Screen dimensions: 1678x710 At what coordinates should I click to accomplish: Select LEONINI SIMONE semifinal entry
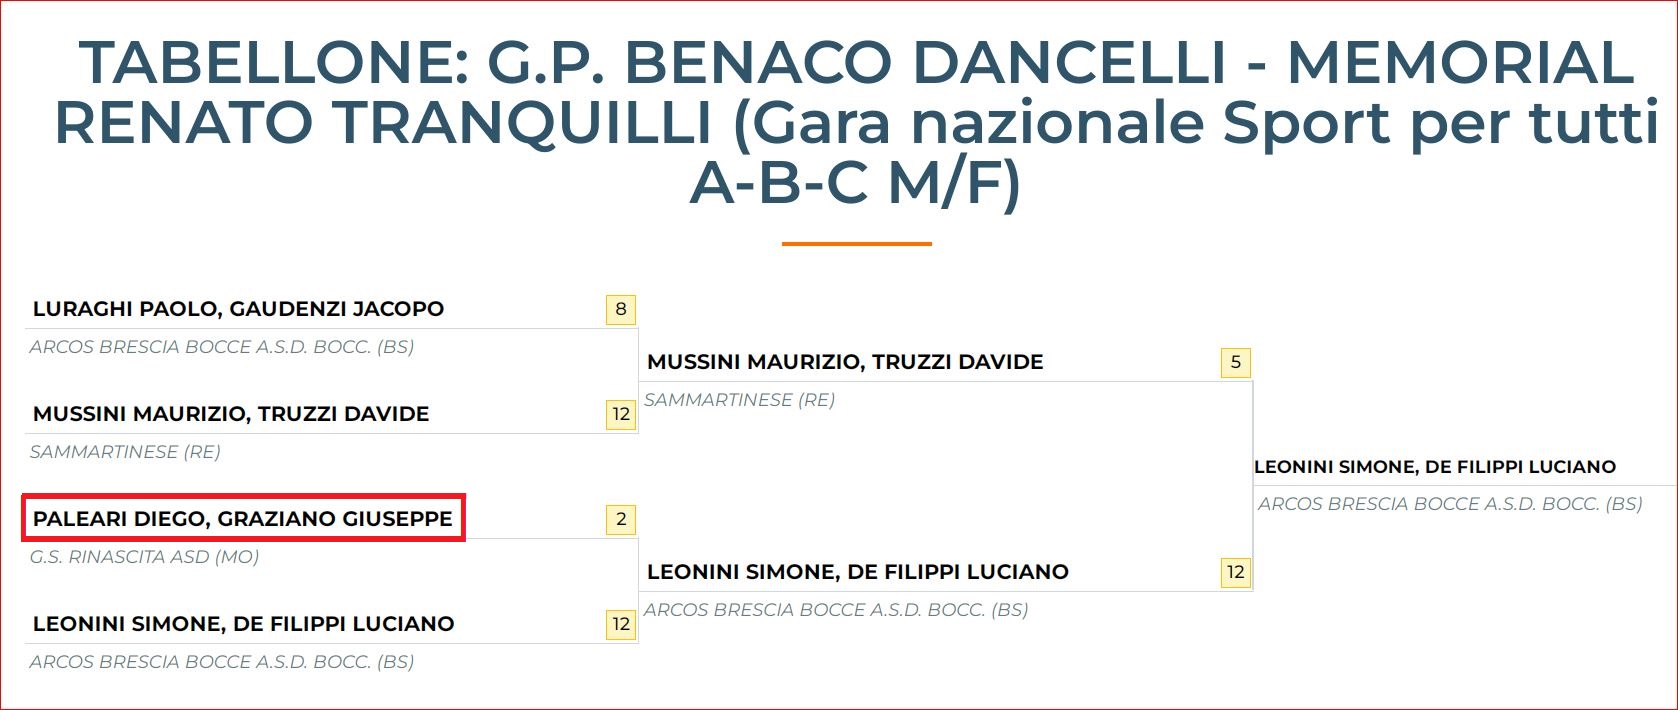(858, 572)
